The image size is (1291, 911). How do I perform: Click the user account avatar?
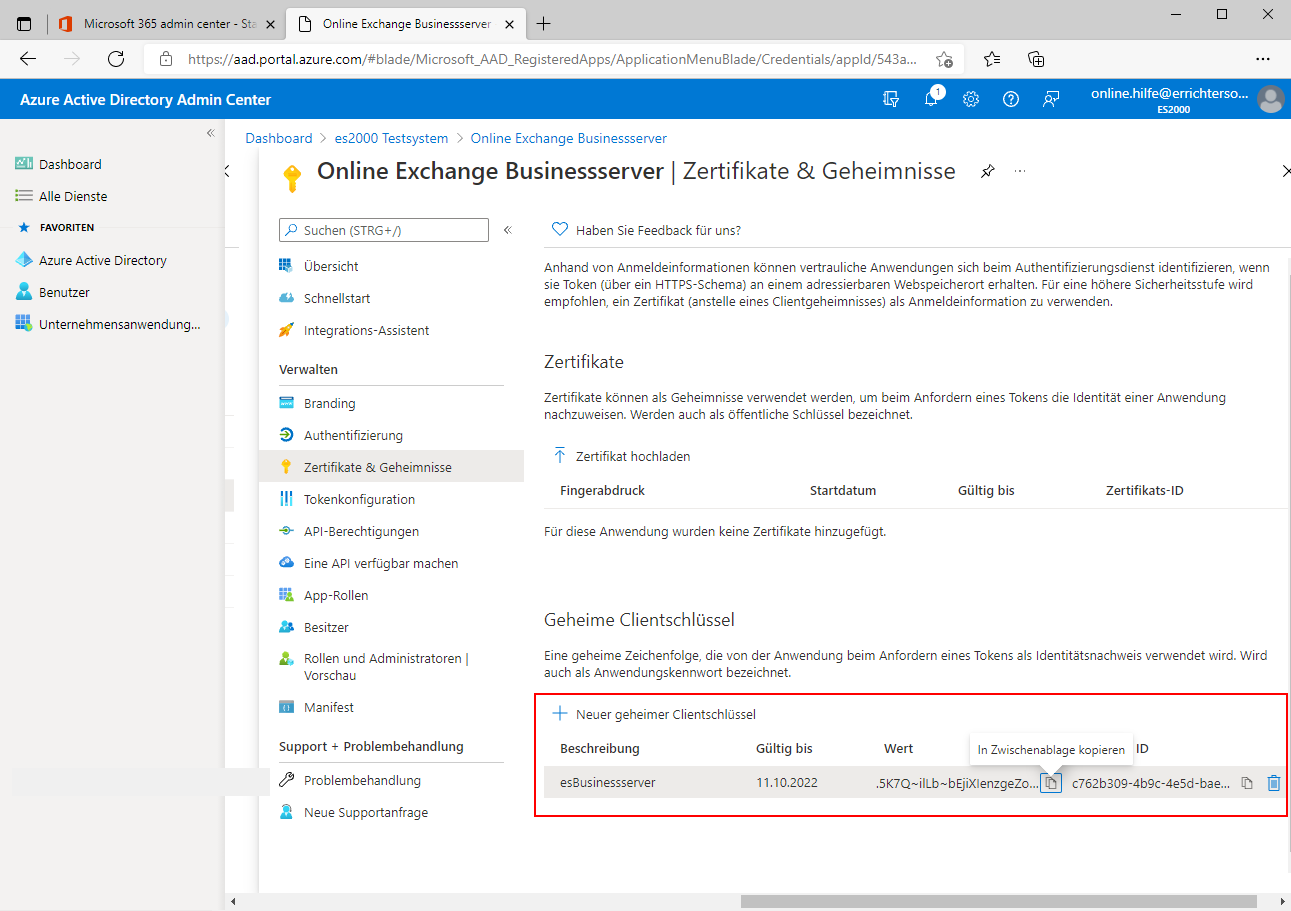(1271, 99)
